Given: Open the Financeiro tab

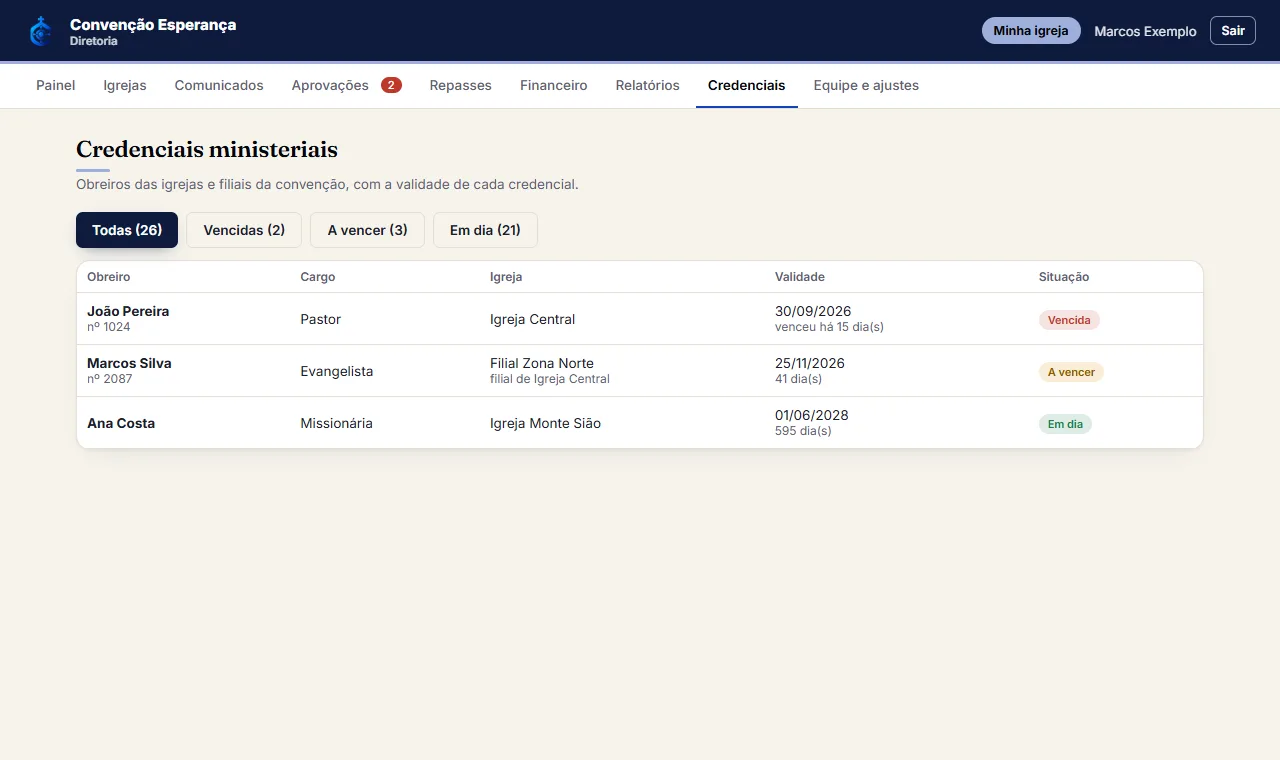Looking at the screenshot, I should [x=554, y=85].
